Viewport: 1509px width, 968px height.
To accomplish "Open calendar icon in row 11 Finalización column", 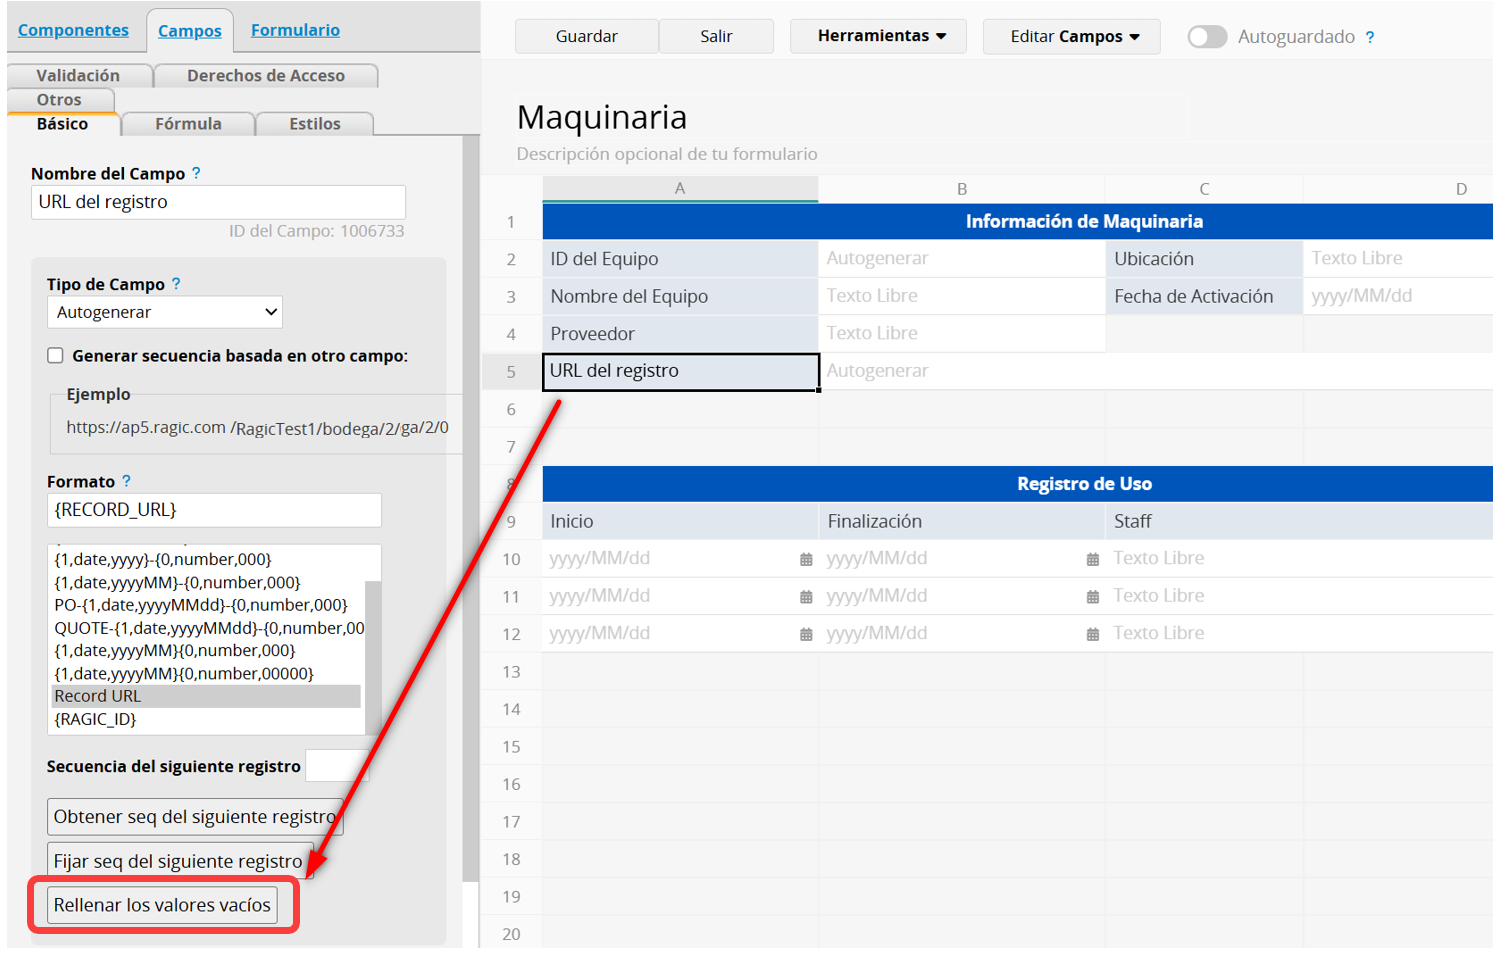I will 1093,597.
